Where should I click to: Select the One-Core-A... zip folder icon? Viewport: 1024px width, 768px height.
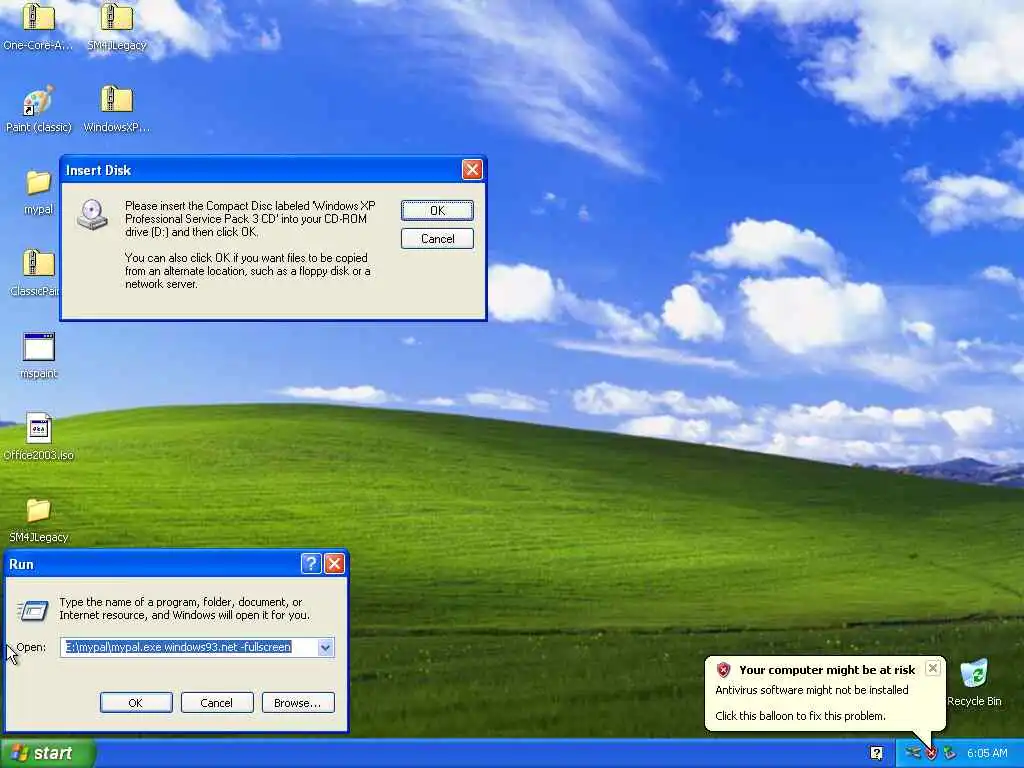coord(39,18)
